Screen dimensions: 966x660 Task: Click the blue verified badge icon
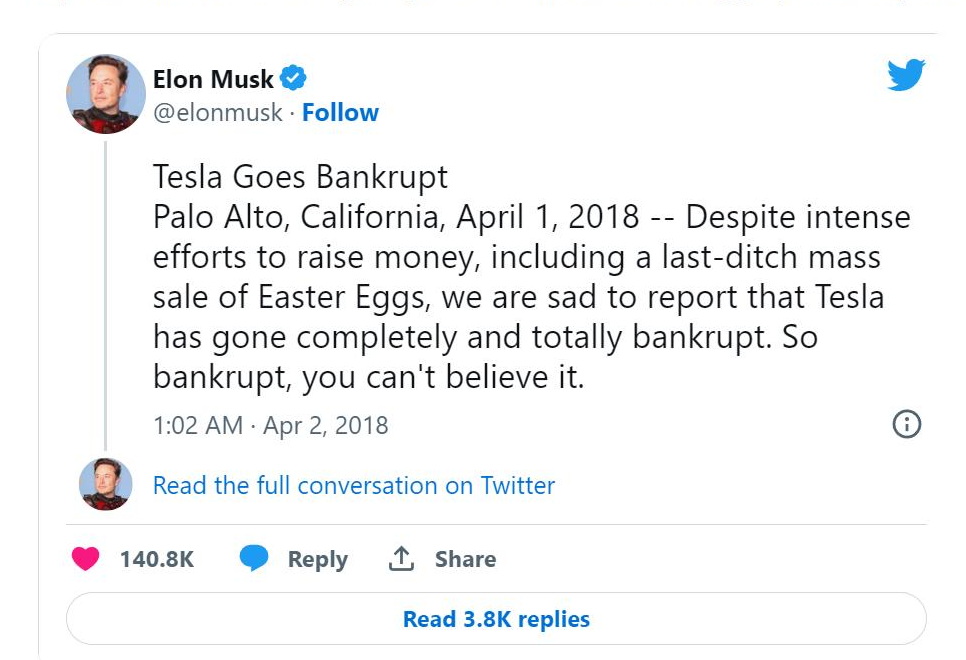point(293,78)
